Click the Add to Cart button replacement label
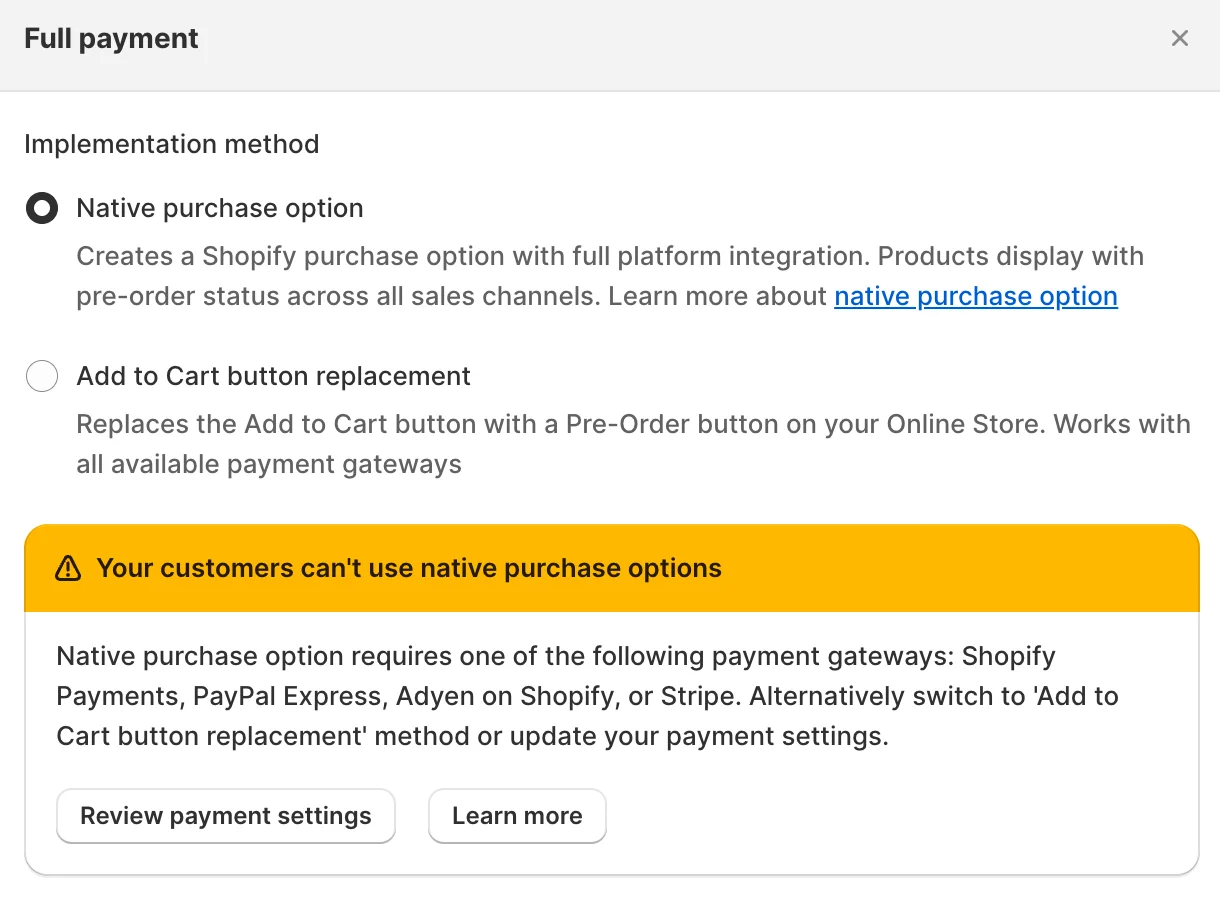 [x=273, y=376]
